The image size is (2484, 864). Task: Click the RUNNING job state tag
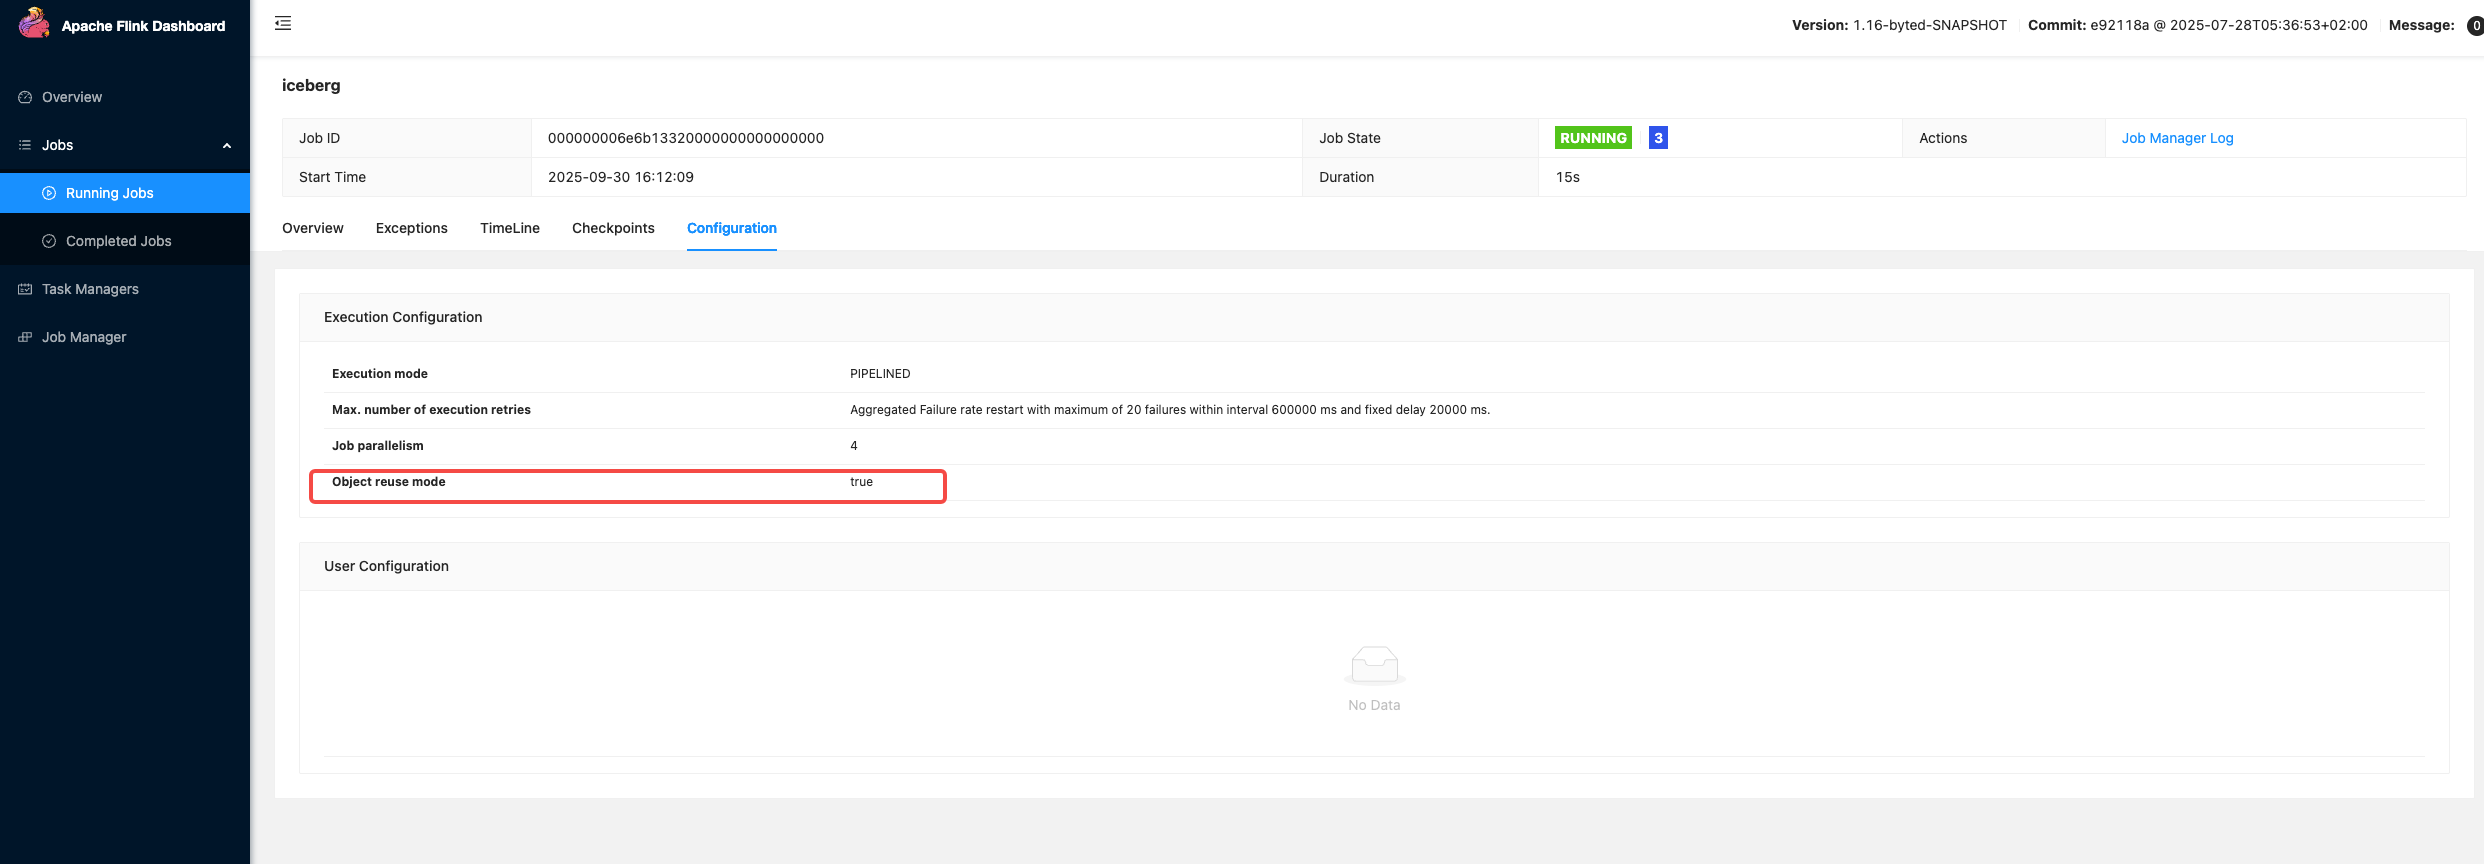(x=1593, y=138)
